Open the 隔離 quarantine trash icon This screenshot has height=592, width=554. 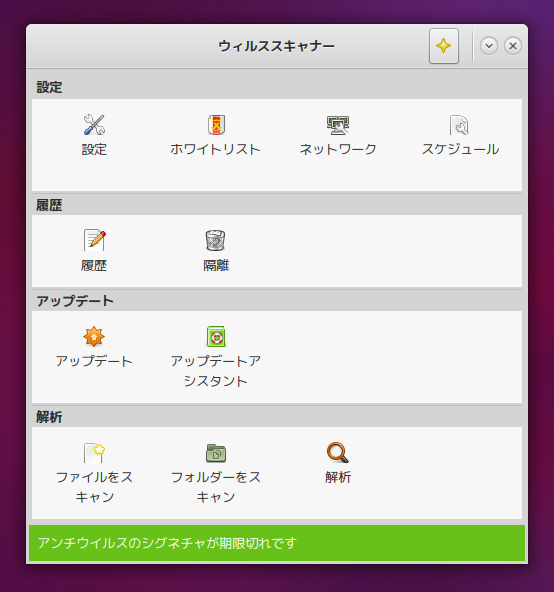pos(216,240)
